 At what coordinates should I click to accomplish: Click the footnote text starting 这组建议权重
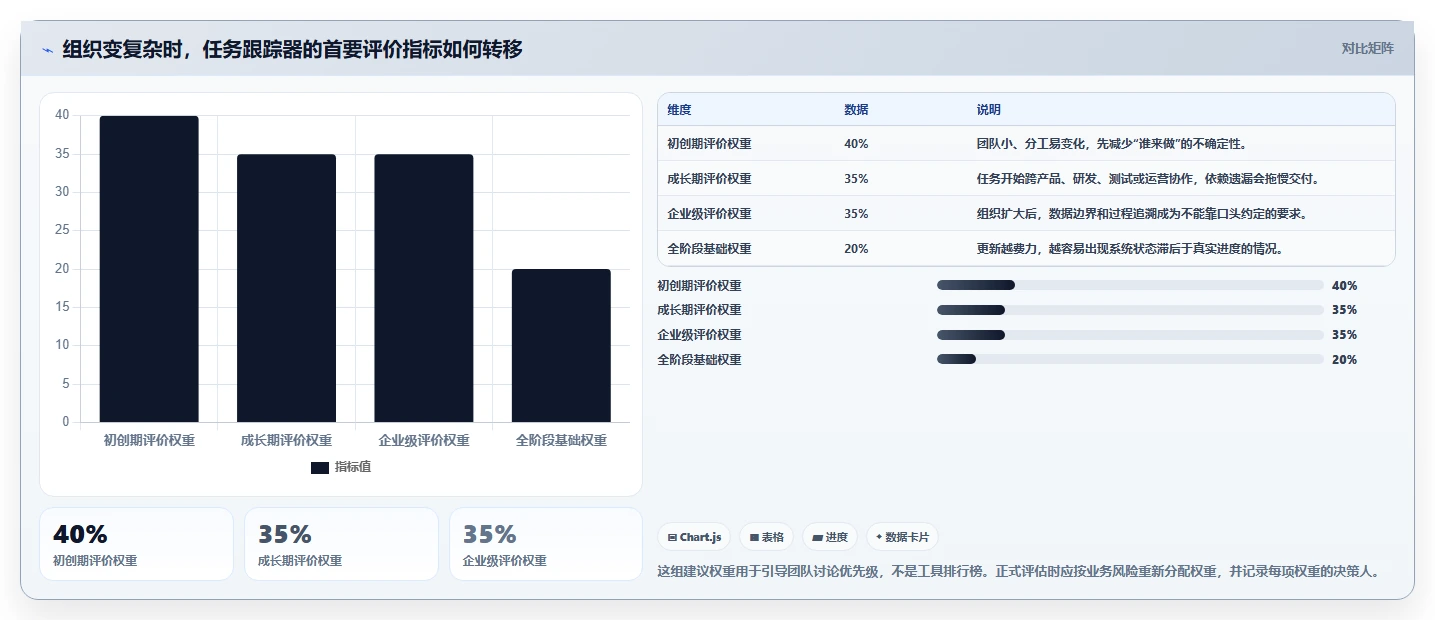[1020, 572]
